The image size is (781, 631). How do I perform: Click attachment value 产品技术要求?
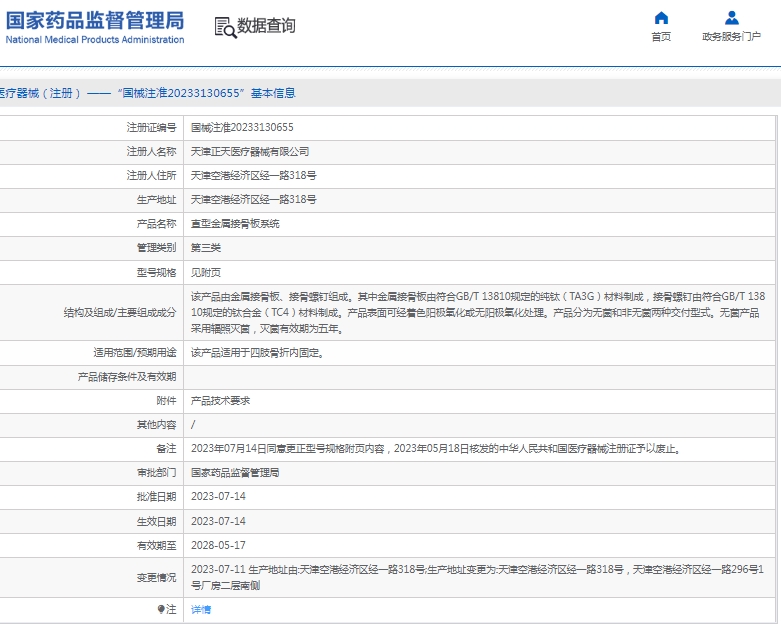[221, 401]
